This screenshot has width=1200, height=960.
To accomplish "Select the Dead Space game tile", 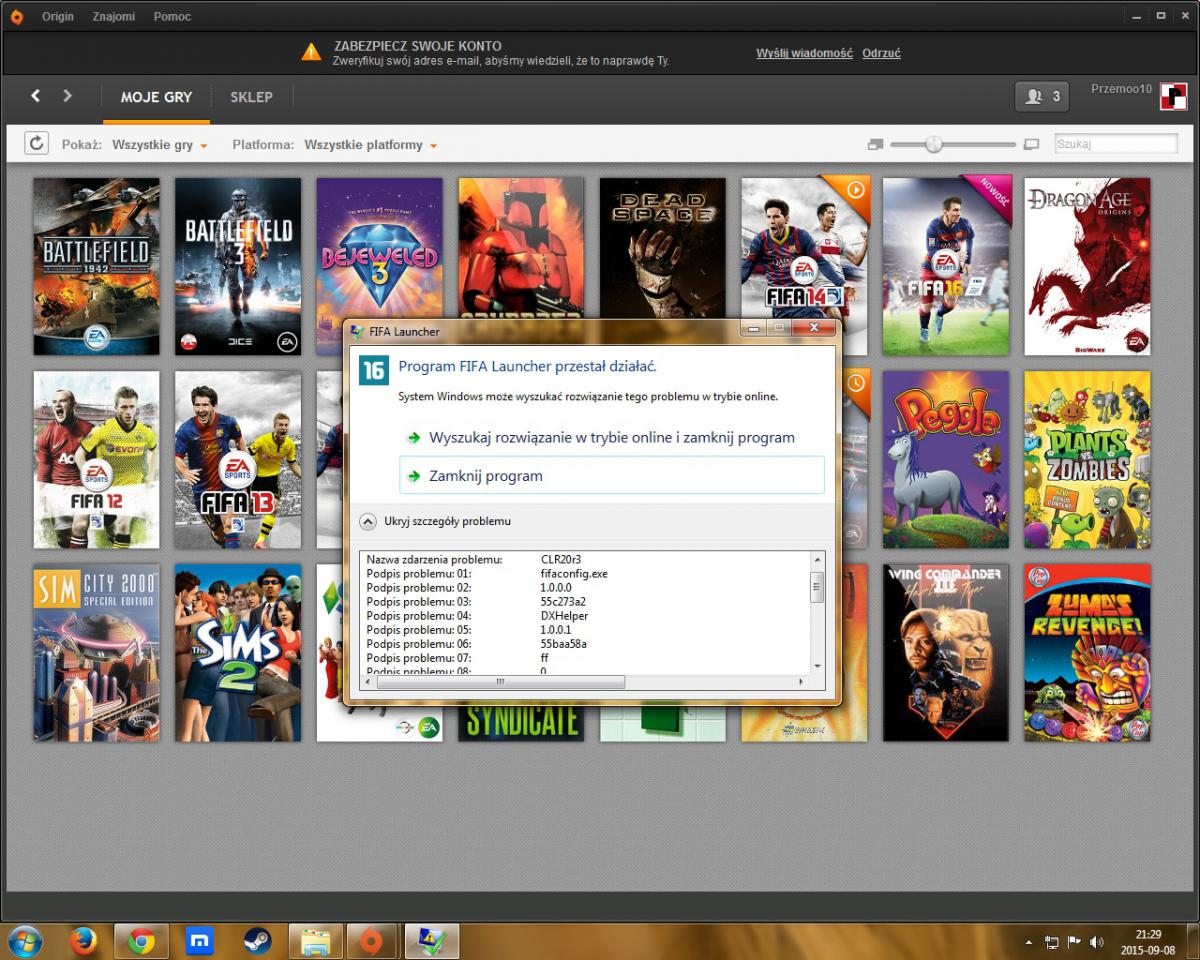I will [x=662, y=250].
